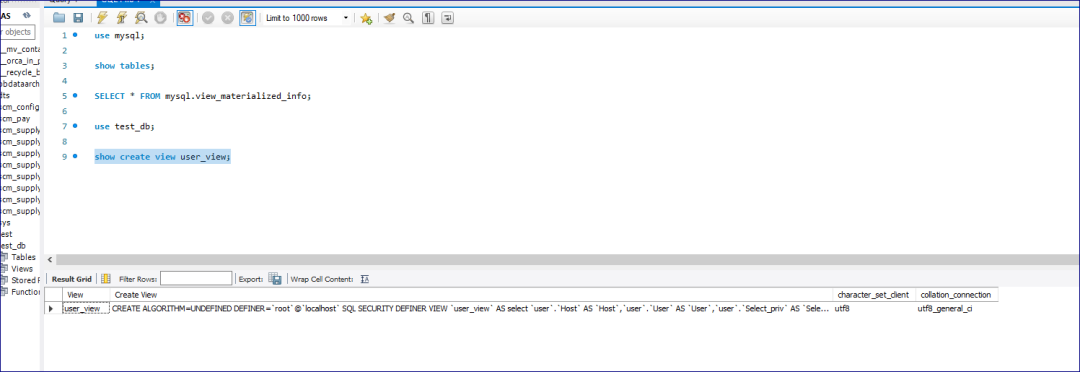Select the scm_config schema
This screenshot has height=372, width=1080.
click(x=20, y=107)
